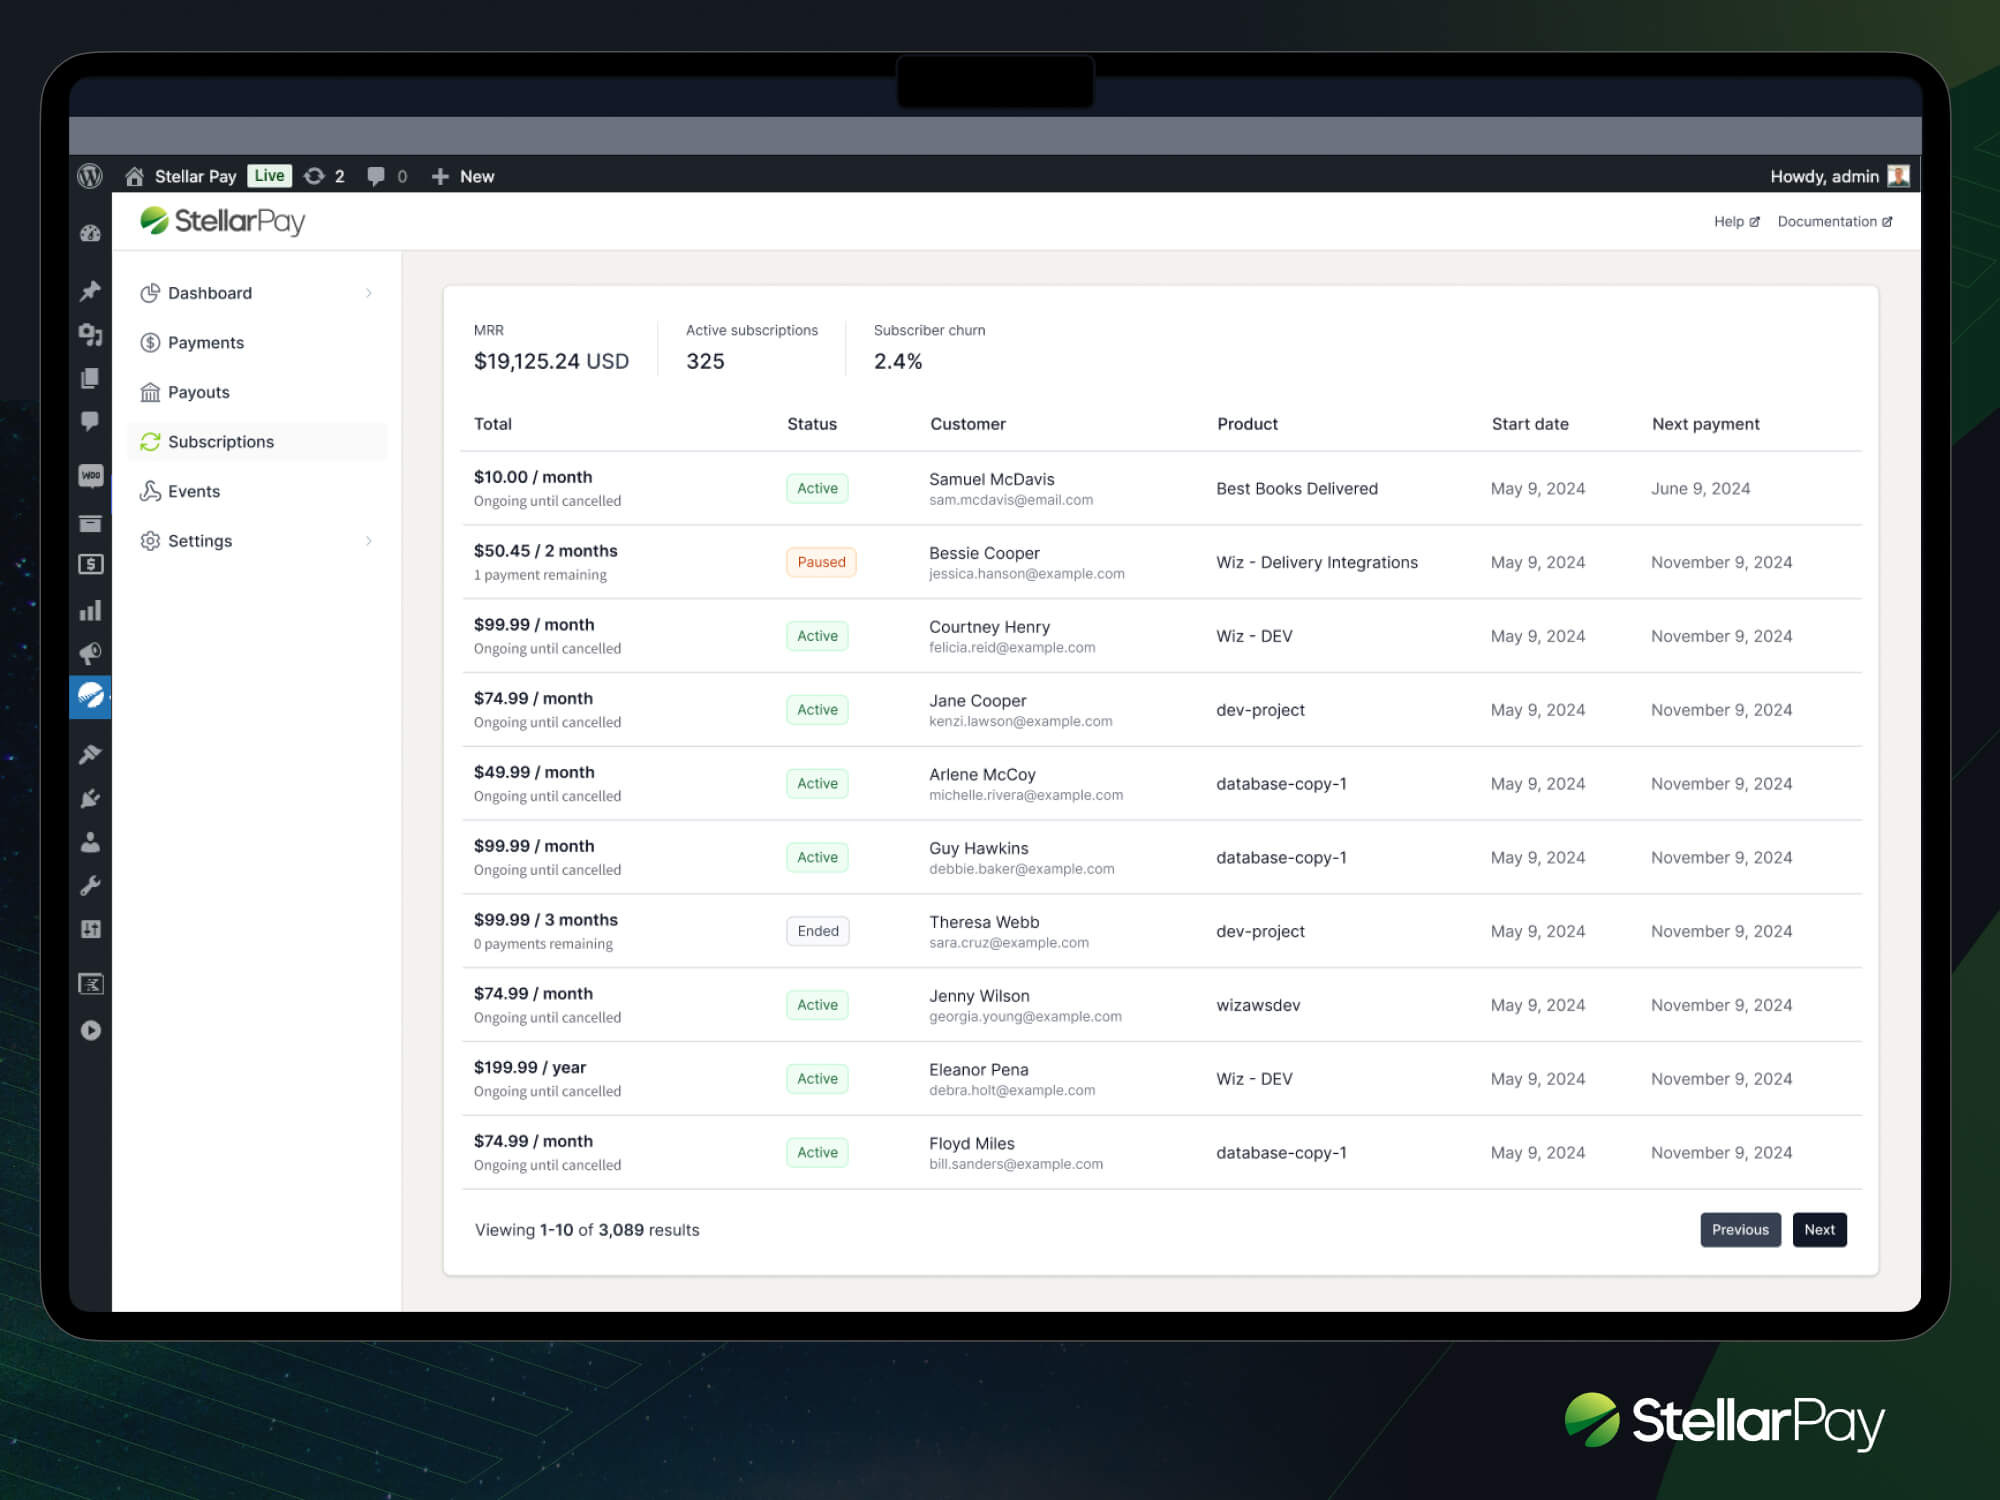Open the Marketing megaphone icon
Image resolution: width=2000 pixels, height=1500 pixels.
[x=90, y=653]
